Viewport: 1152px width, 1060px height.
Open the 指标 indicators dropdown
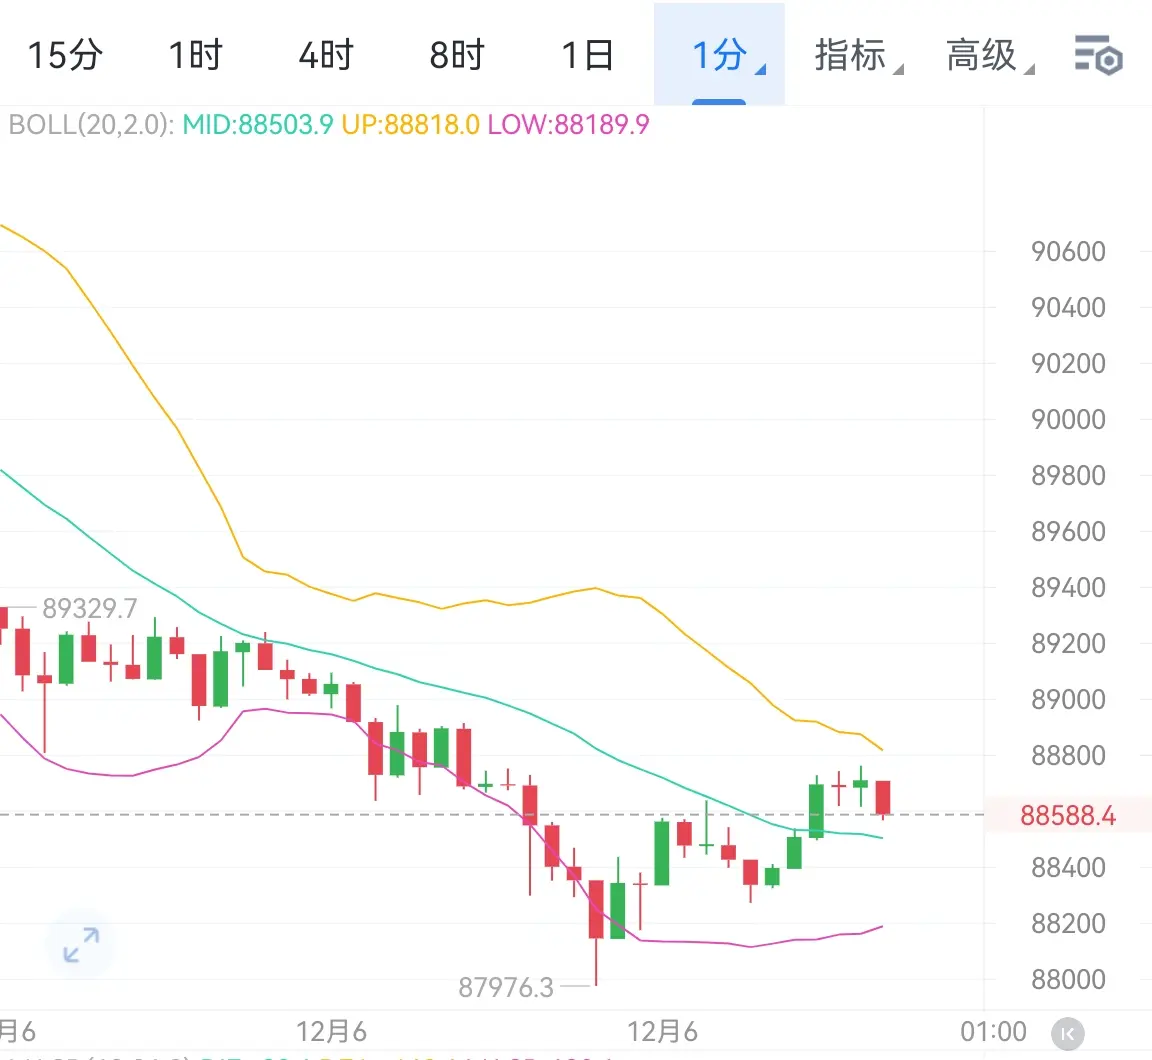(858, 56)
